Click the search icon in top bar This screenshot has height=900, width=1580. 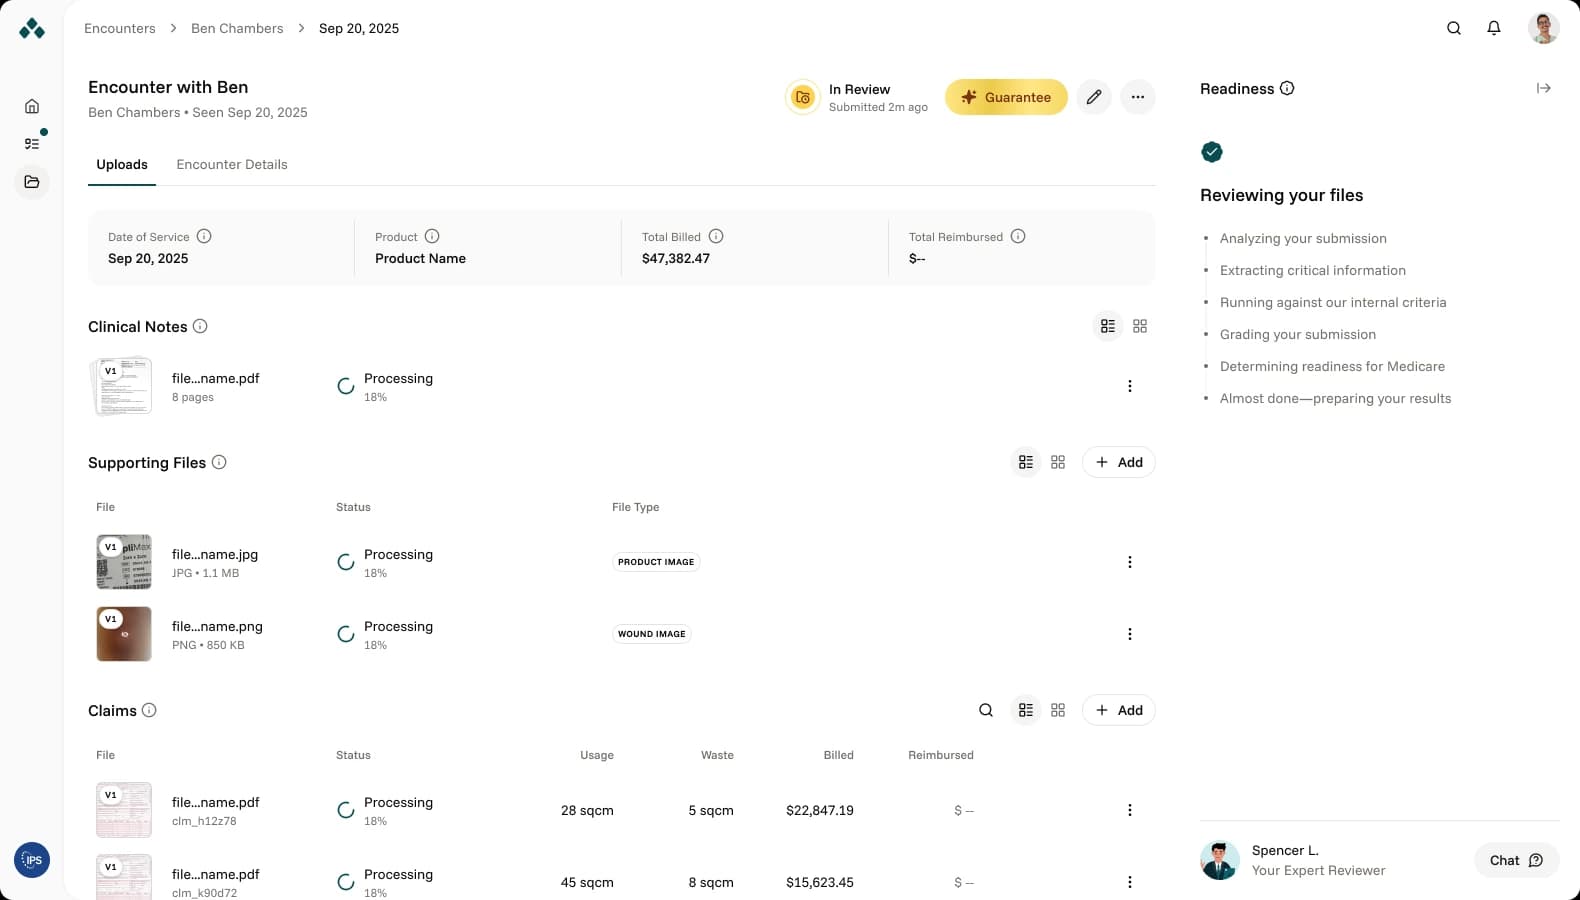tap(1454, 28)
